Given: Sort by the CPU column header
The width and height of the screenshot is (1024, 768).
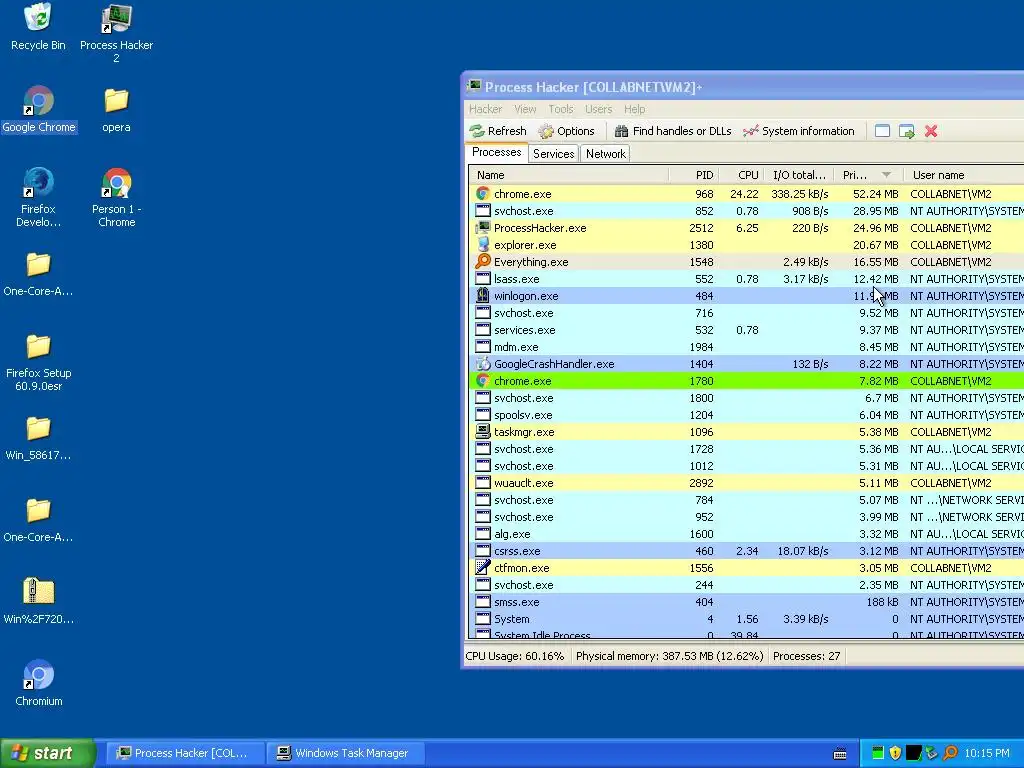Looking at the screenshot, I should point(741,175).
